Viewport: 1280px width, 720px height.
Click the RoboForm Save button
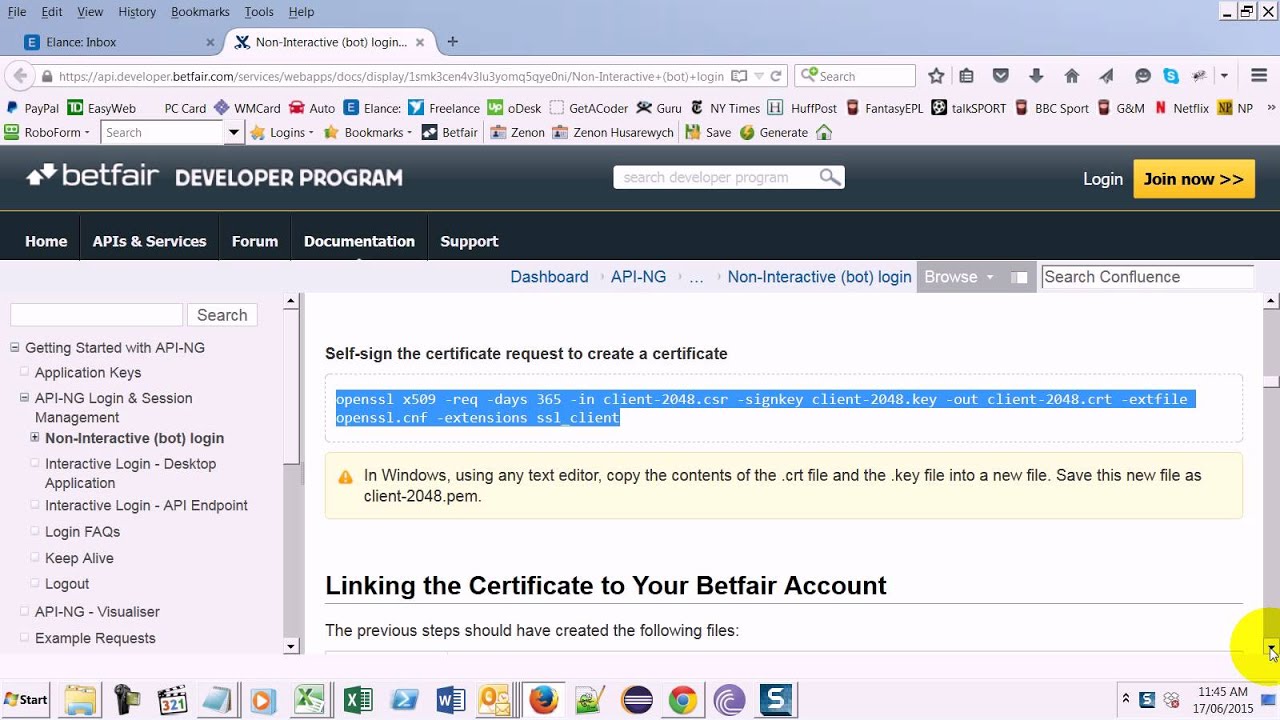pyautogui.click(x=707, y=132)
